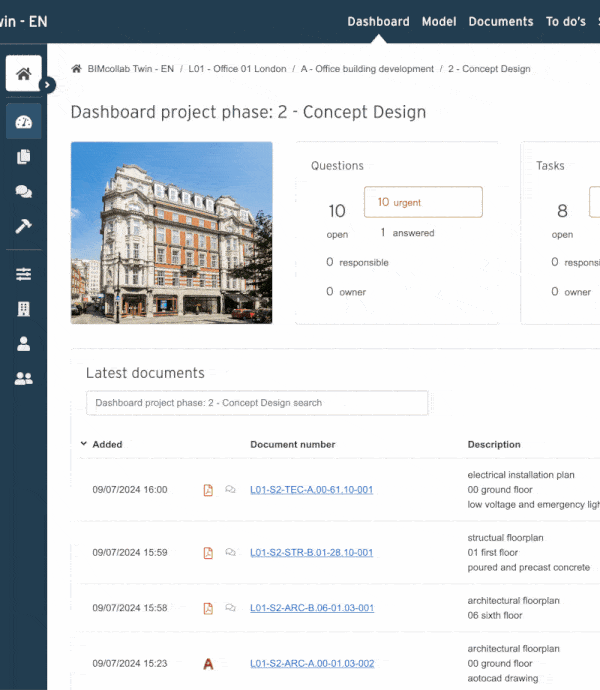
Task: Click AutoCAD icon for L01-S2-ARC-A.00-01.03-002
Action: coord(208,664)
